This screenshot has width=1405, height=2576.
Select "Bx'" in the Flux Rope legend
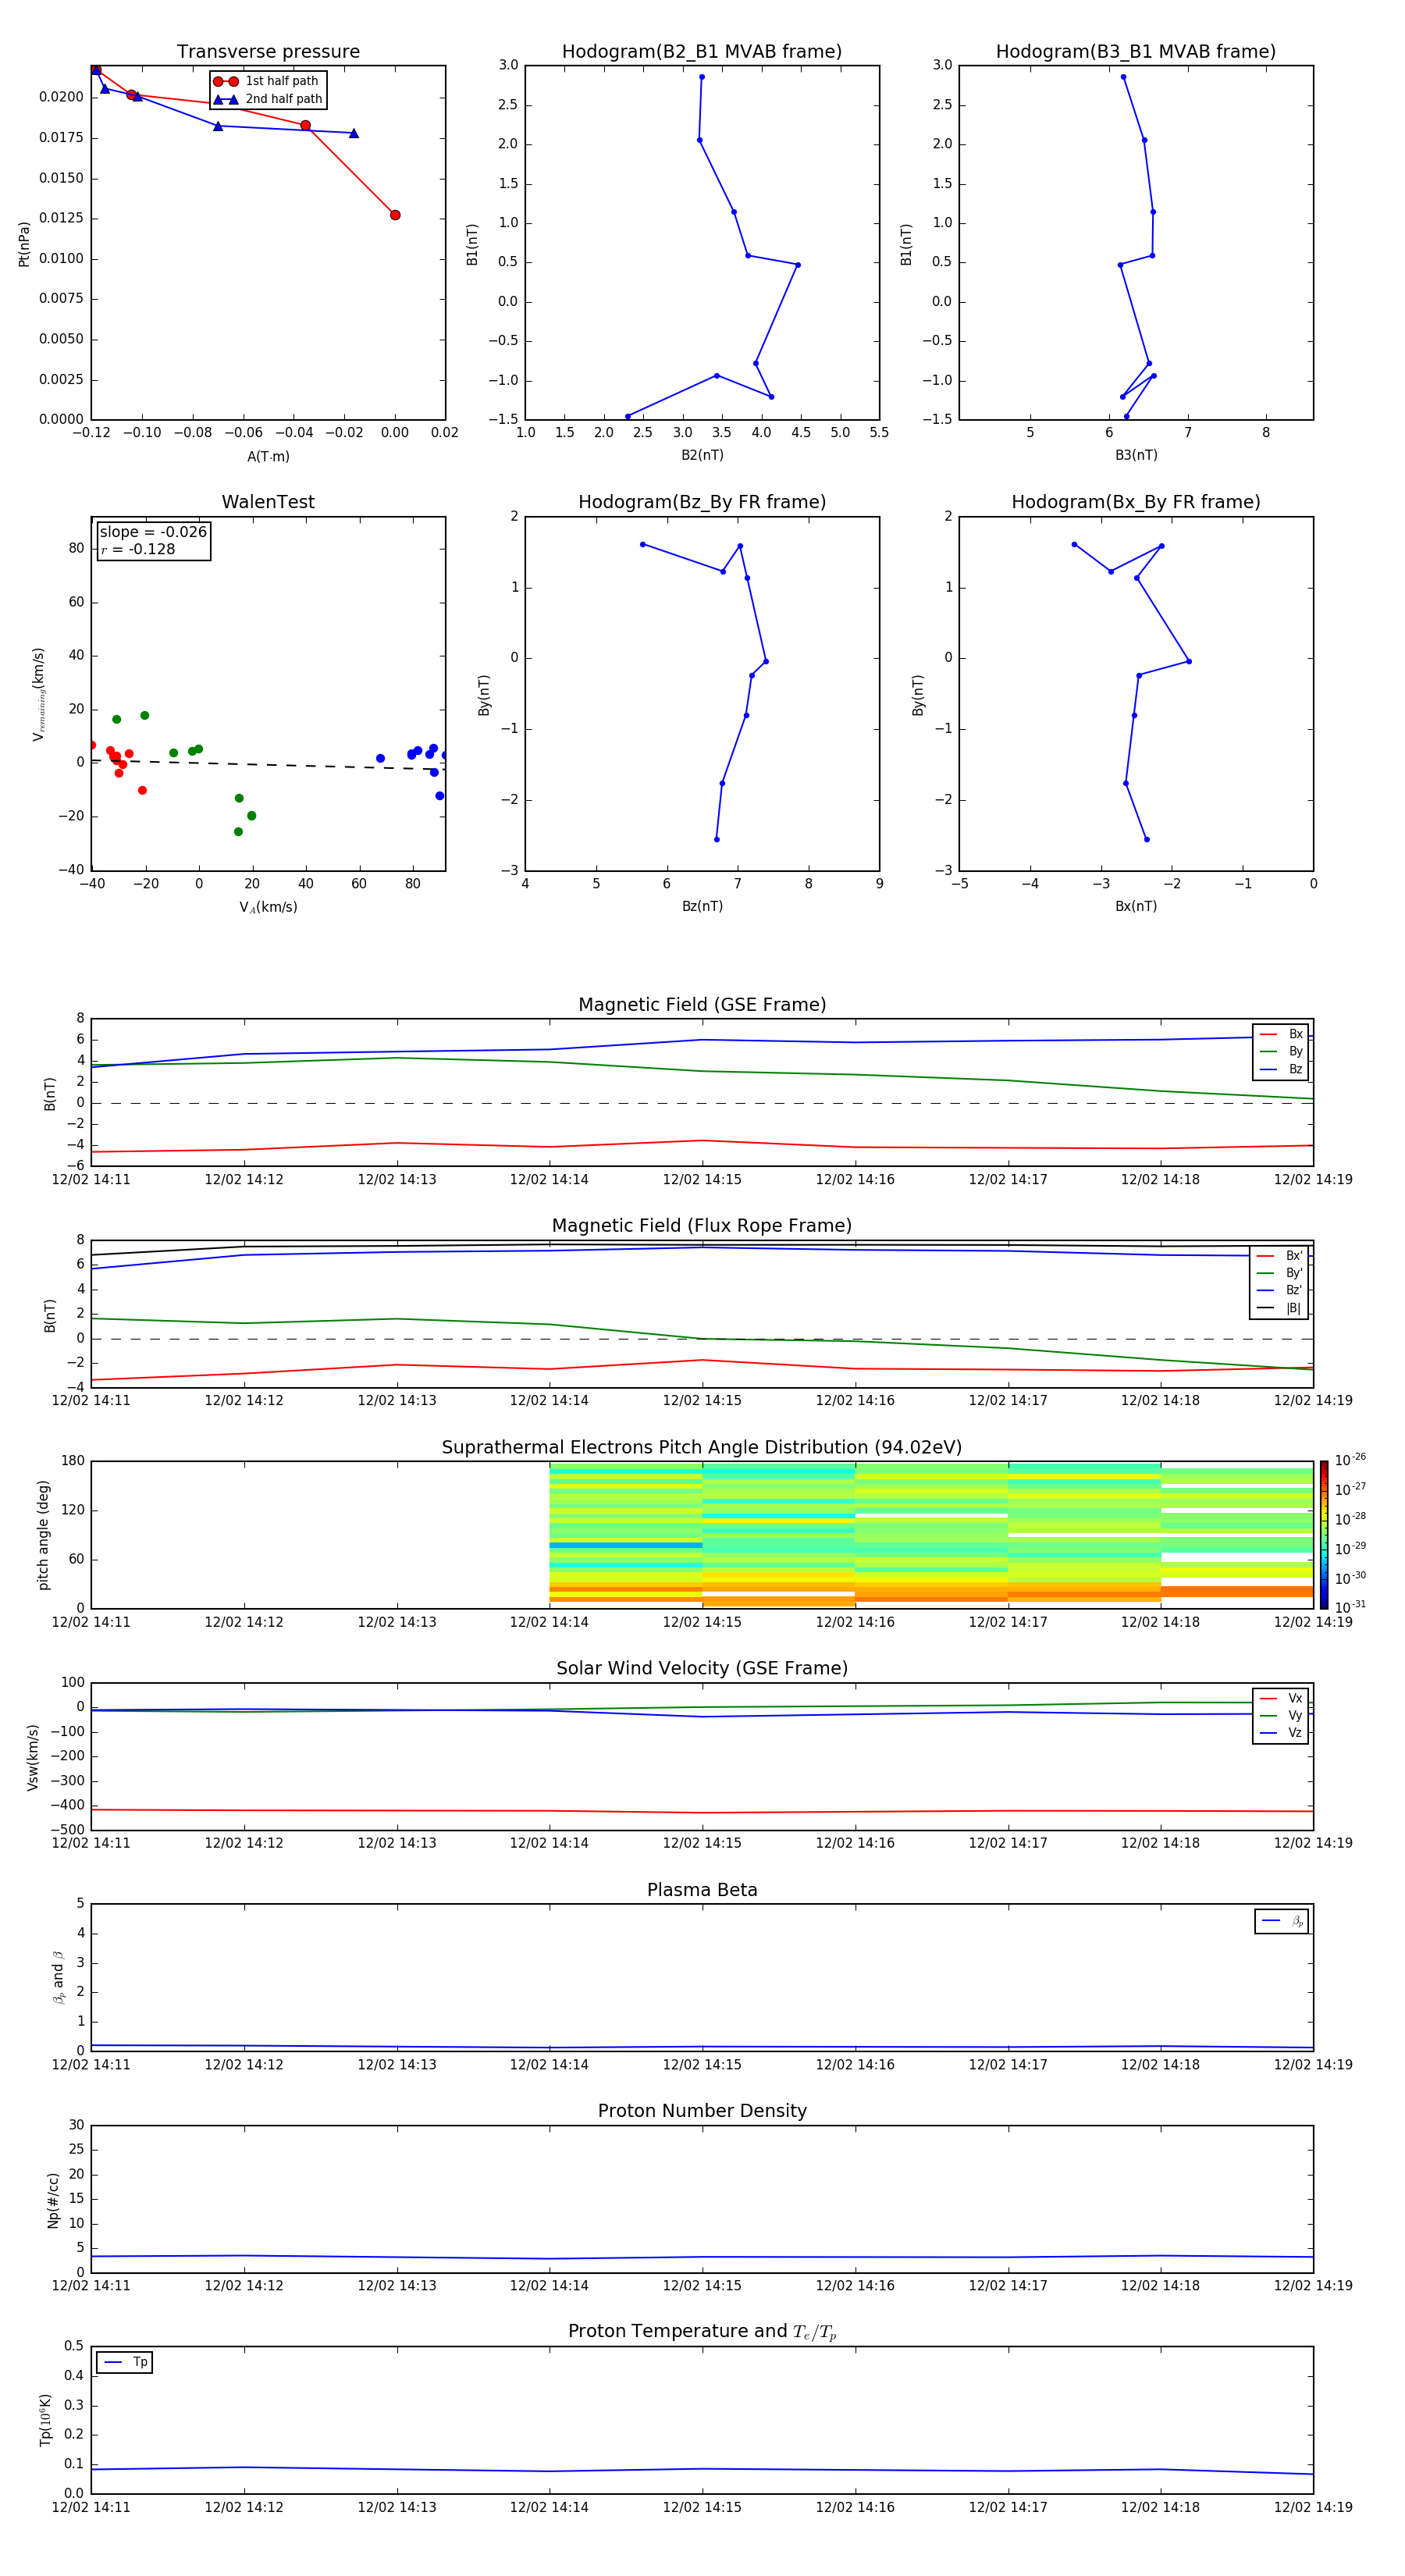pyautogui.click(x=1279, y=1256)
